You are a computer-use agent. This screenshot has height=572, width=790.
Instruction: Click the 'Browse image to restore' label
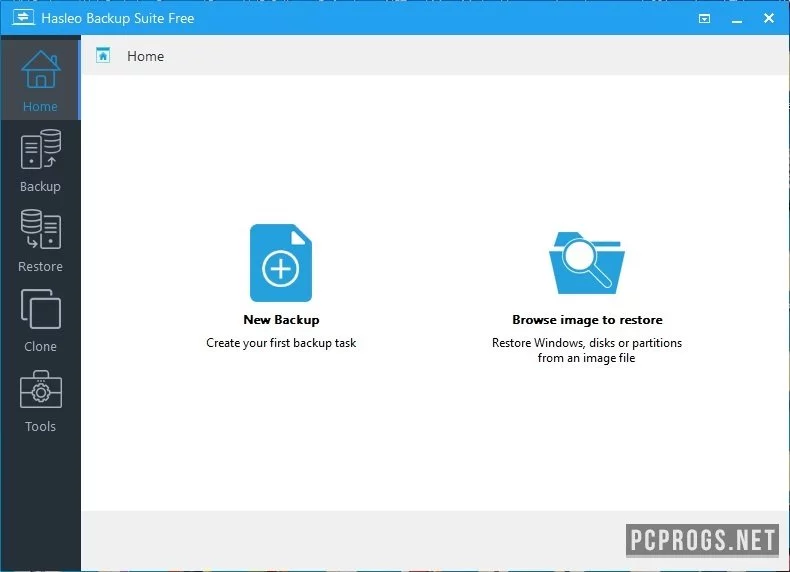[587, 320]
